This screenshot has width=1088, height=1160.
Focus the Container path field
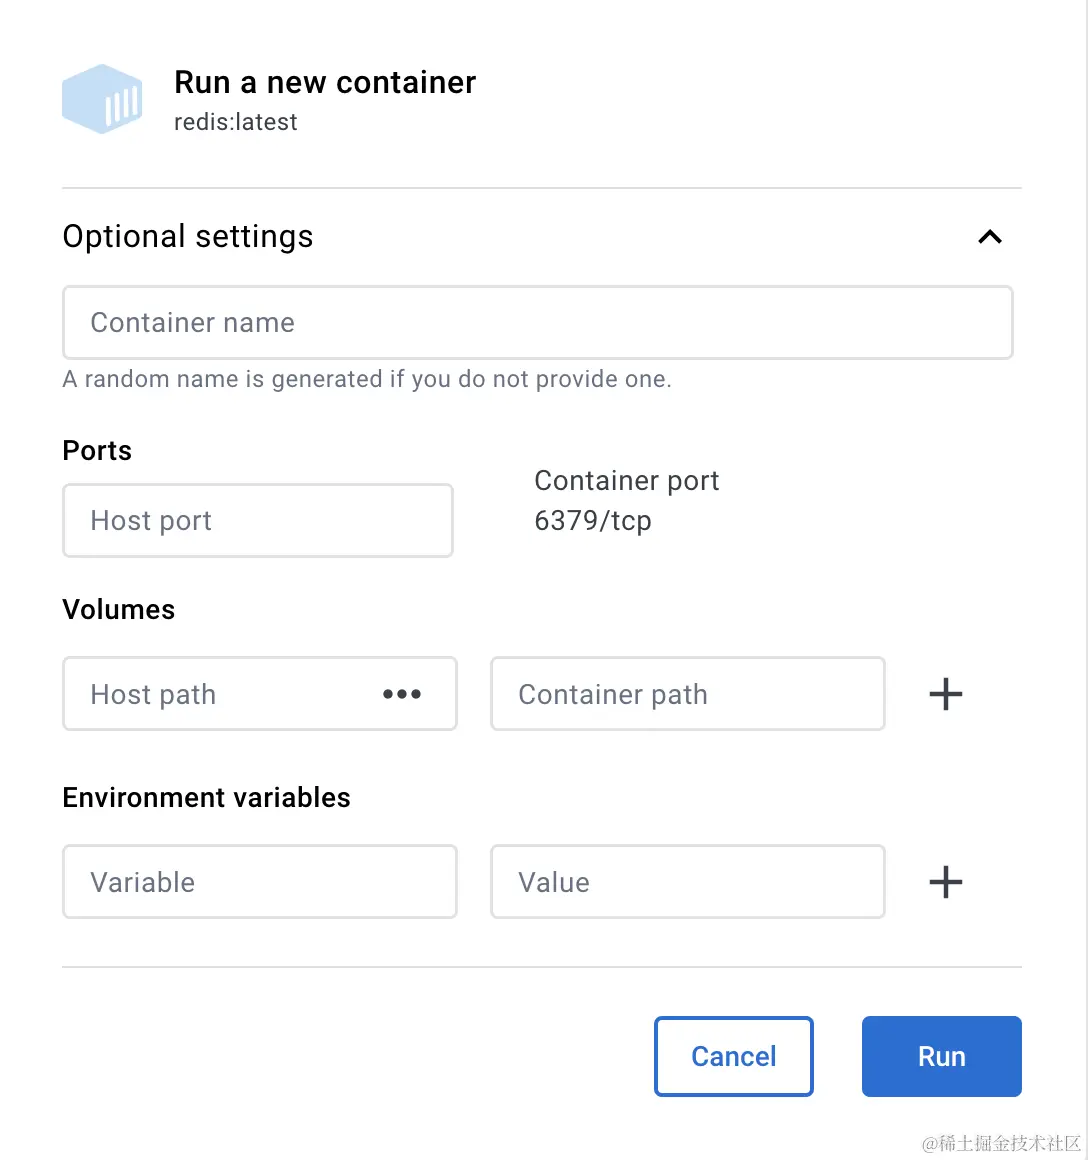[x=687, y=694]
